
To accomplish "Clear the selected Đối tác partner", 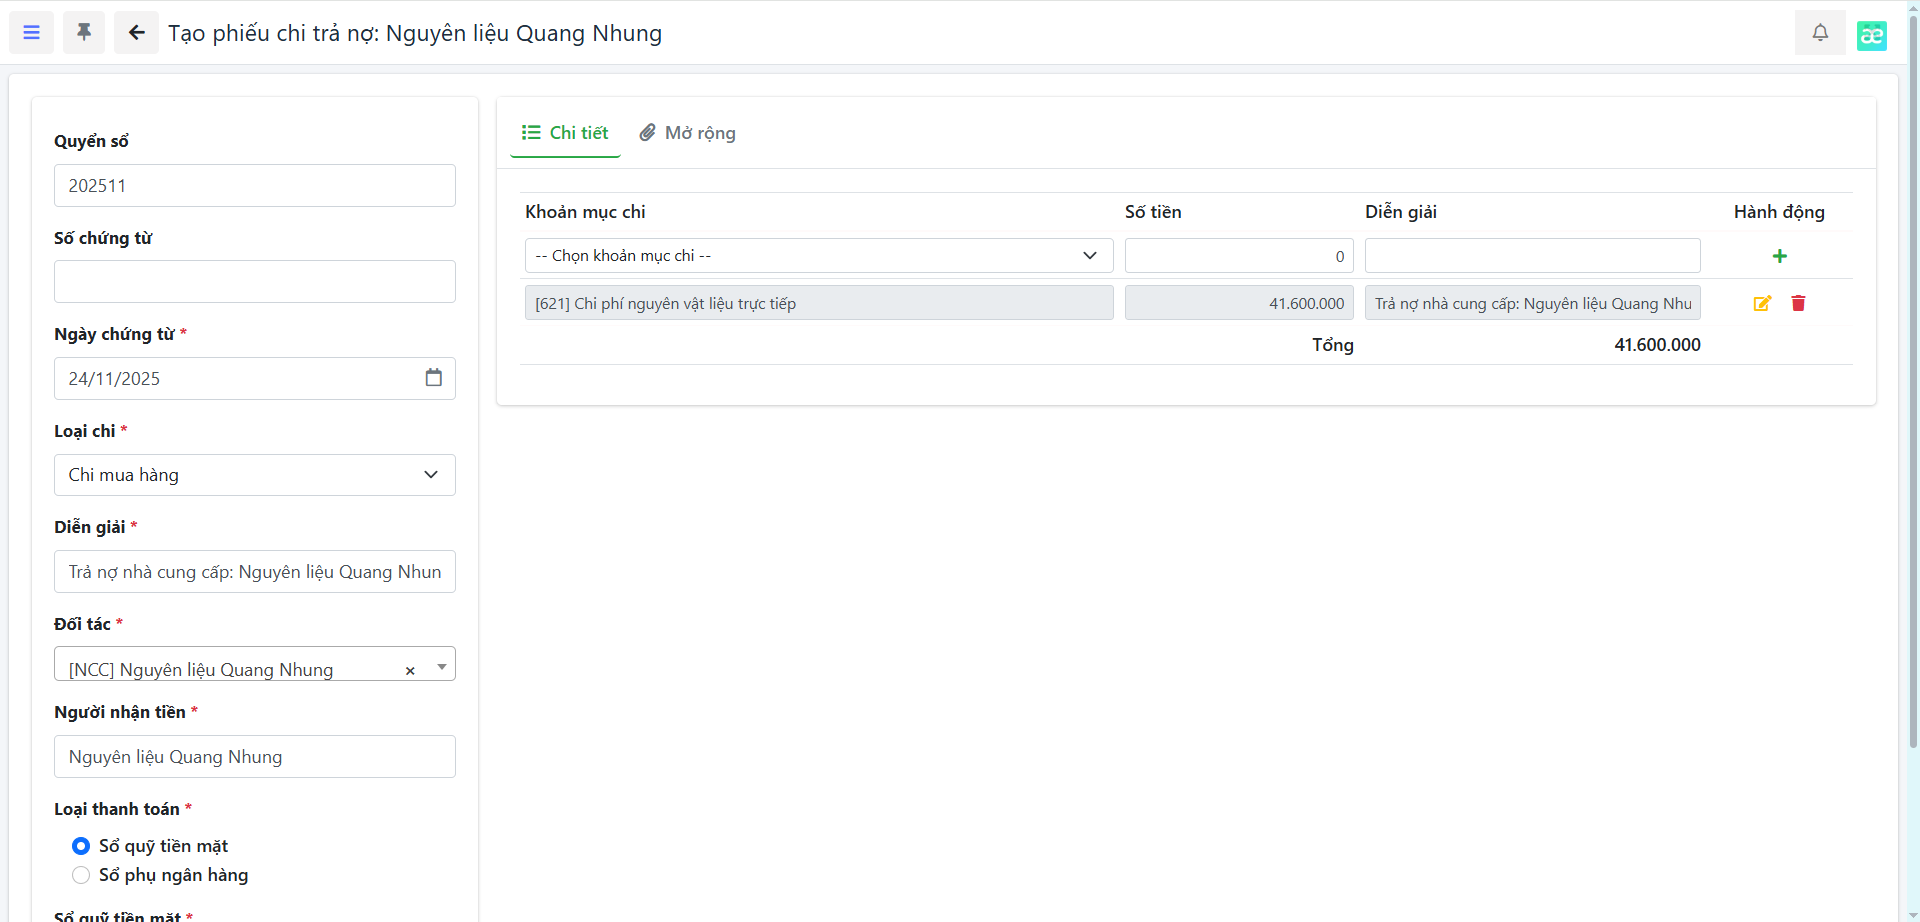I will pos(410,671).
